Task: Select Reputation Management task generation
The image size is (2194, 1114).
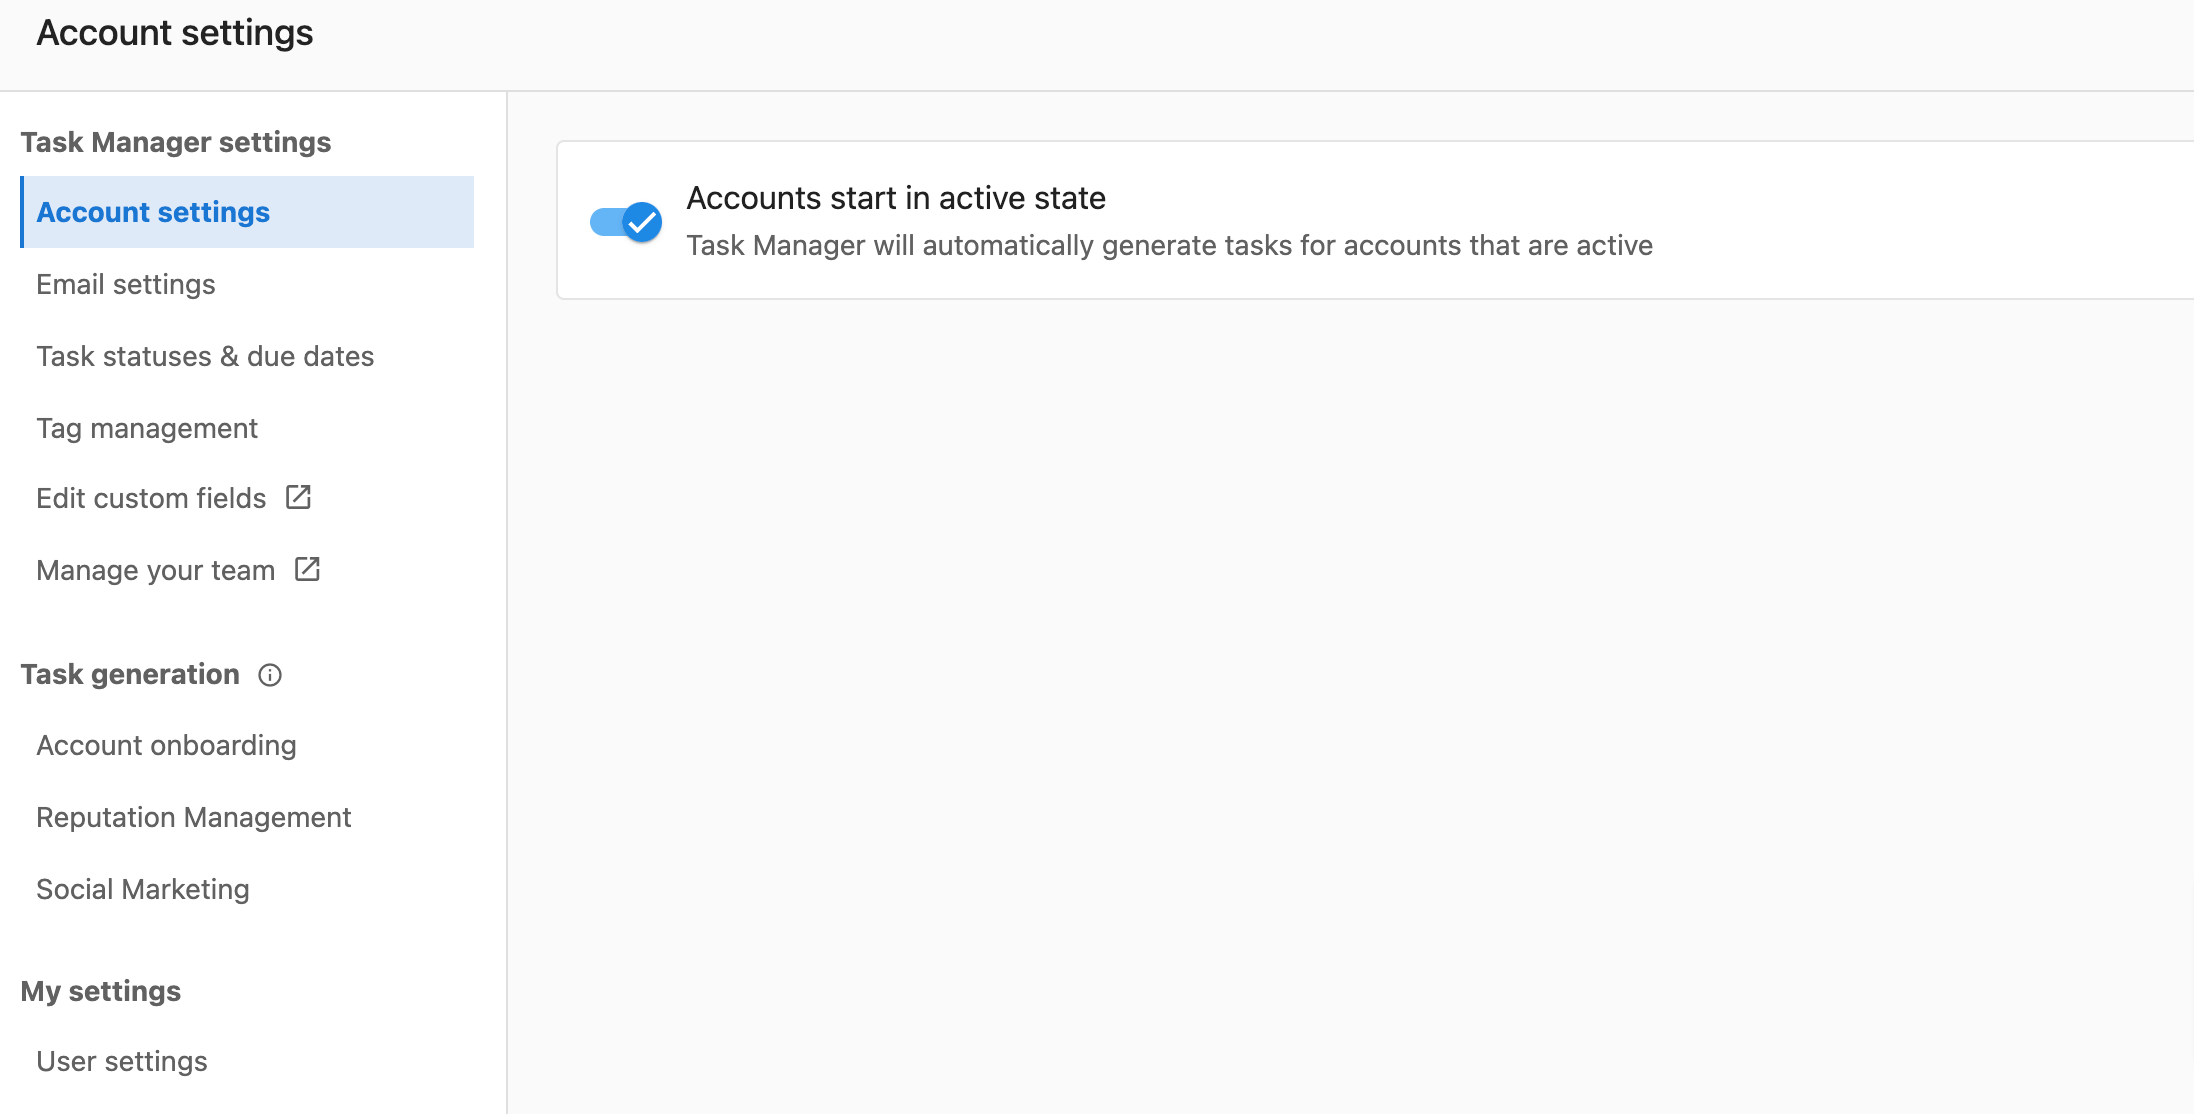Action: (x=193, y=817)
